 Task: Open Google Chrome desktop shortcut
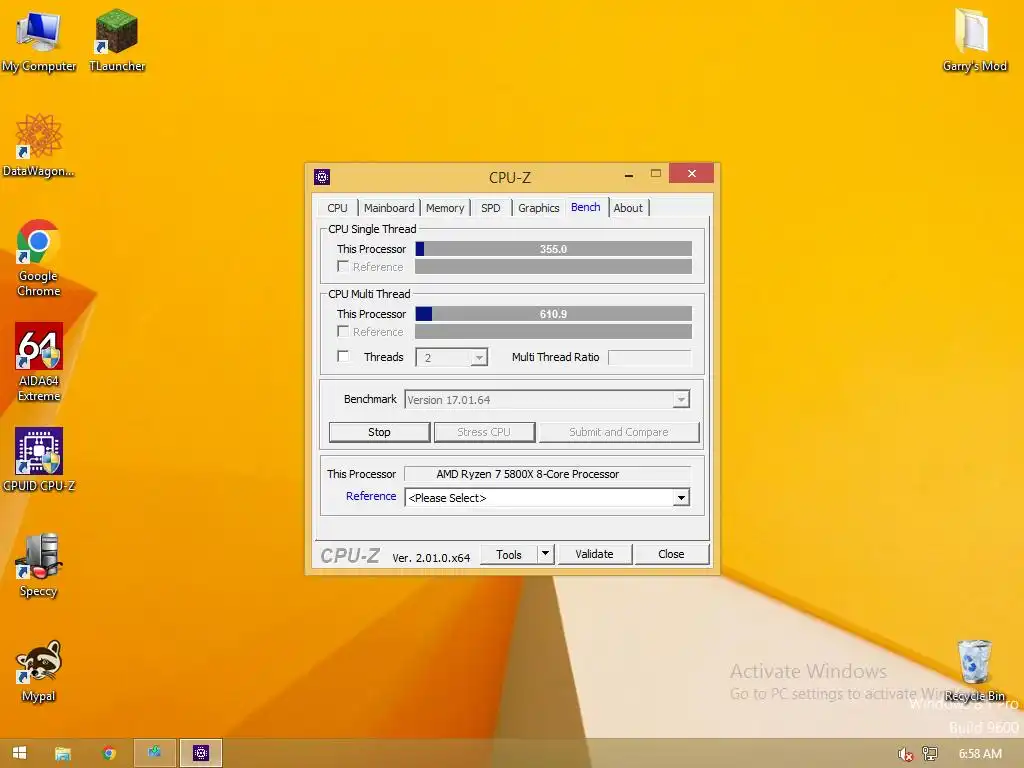coord(39,258)
